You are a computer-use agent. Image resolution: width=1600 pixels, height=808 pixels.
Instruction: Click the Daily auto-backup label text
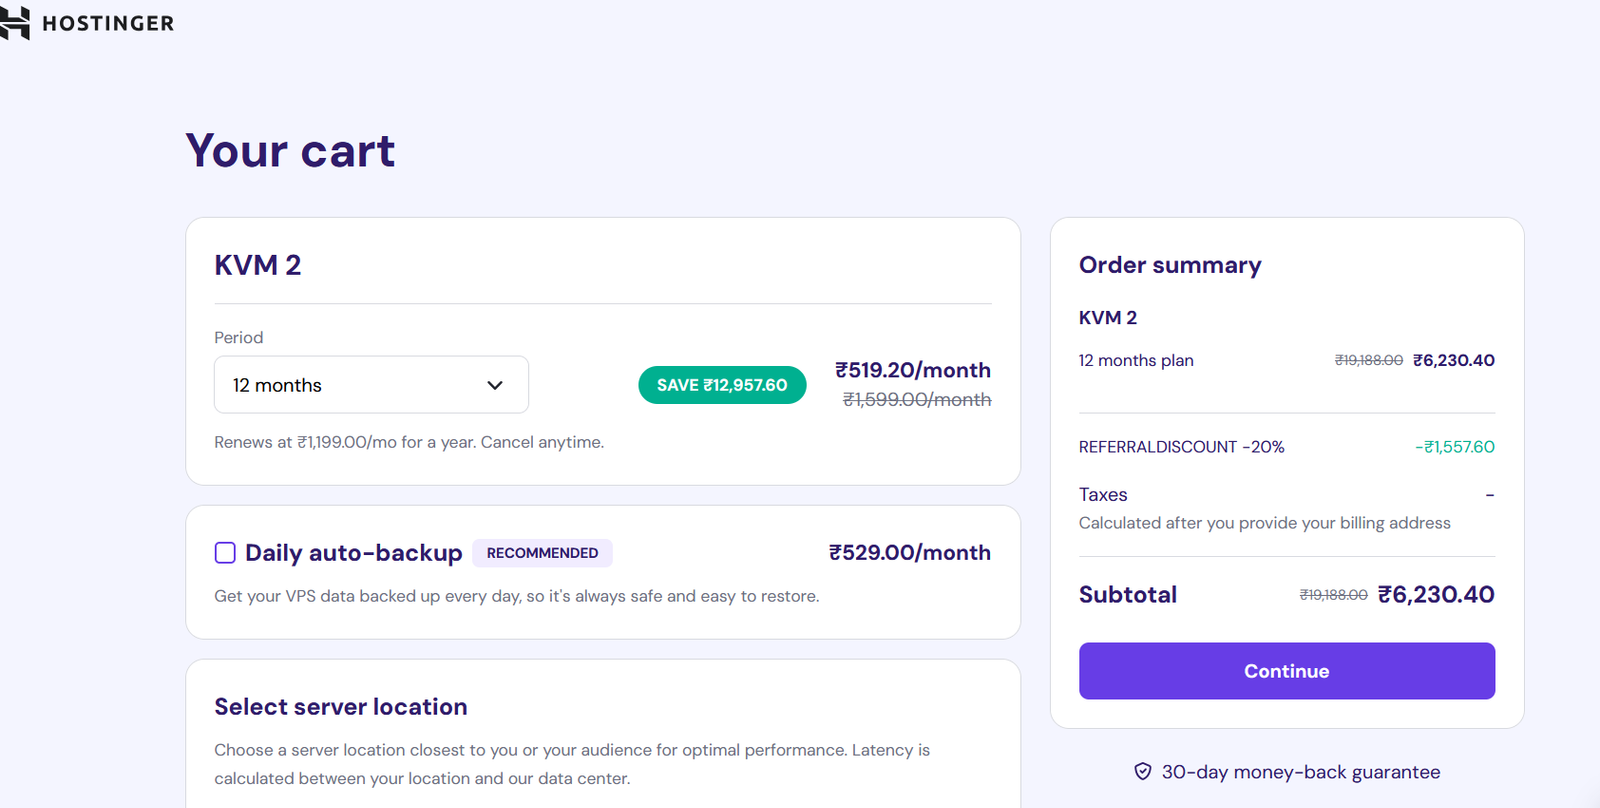[x=353, y=553]
